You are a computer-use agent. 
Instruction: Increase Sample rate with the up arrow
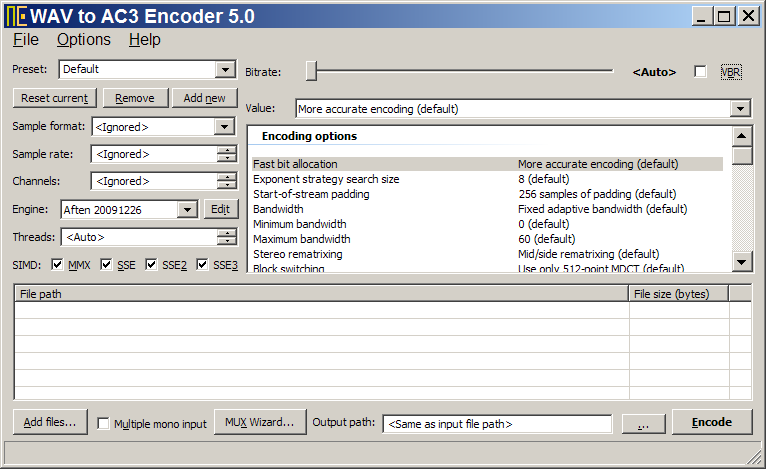[227, 150]
